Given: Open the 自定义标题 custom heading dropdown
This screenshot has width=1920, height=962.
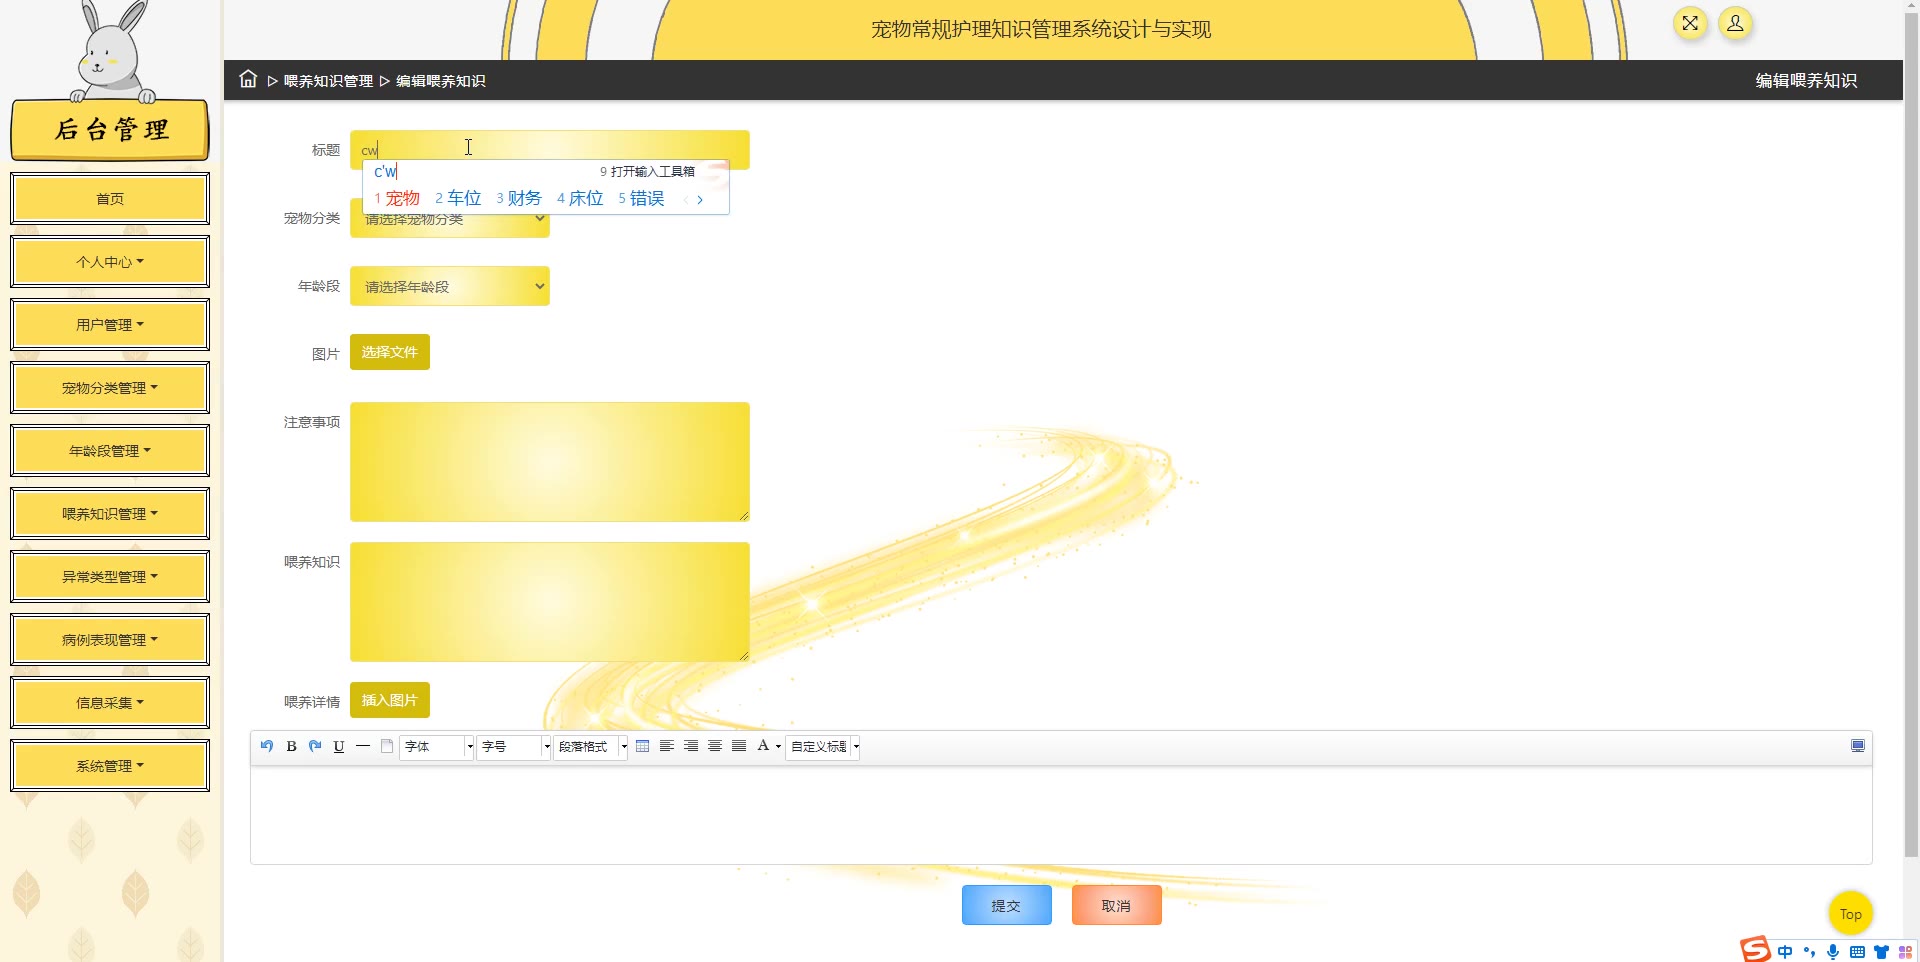Looking at the screenshot, I should click(x=823, y=747).
